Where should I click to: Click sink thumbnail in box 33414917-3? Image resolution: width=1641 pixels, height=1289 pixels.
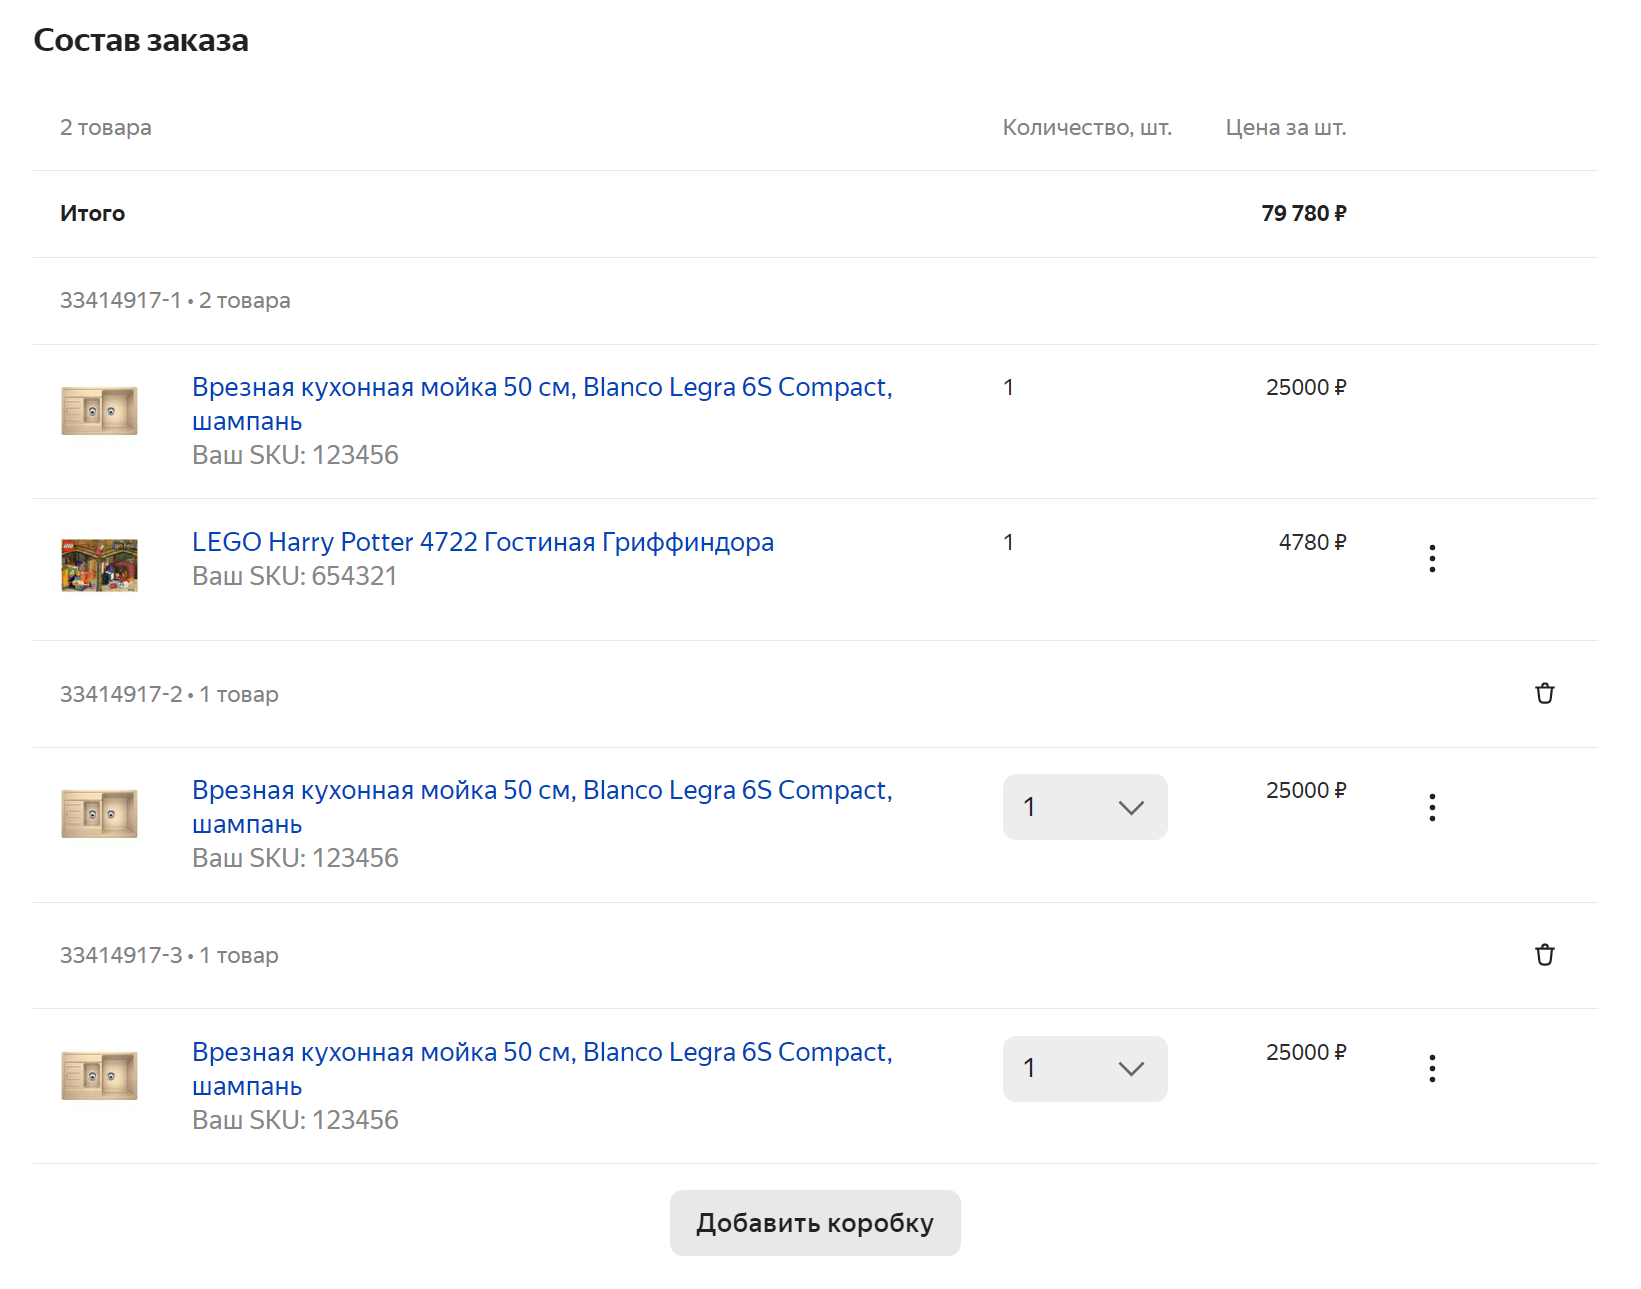[99, 1076]
